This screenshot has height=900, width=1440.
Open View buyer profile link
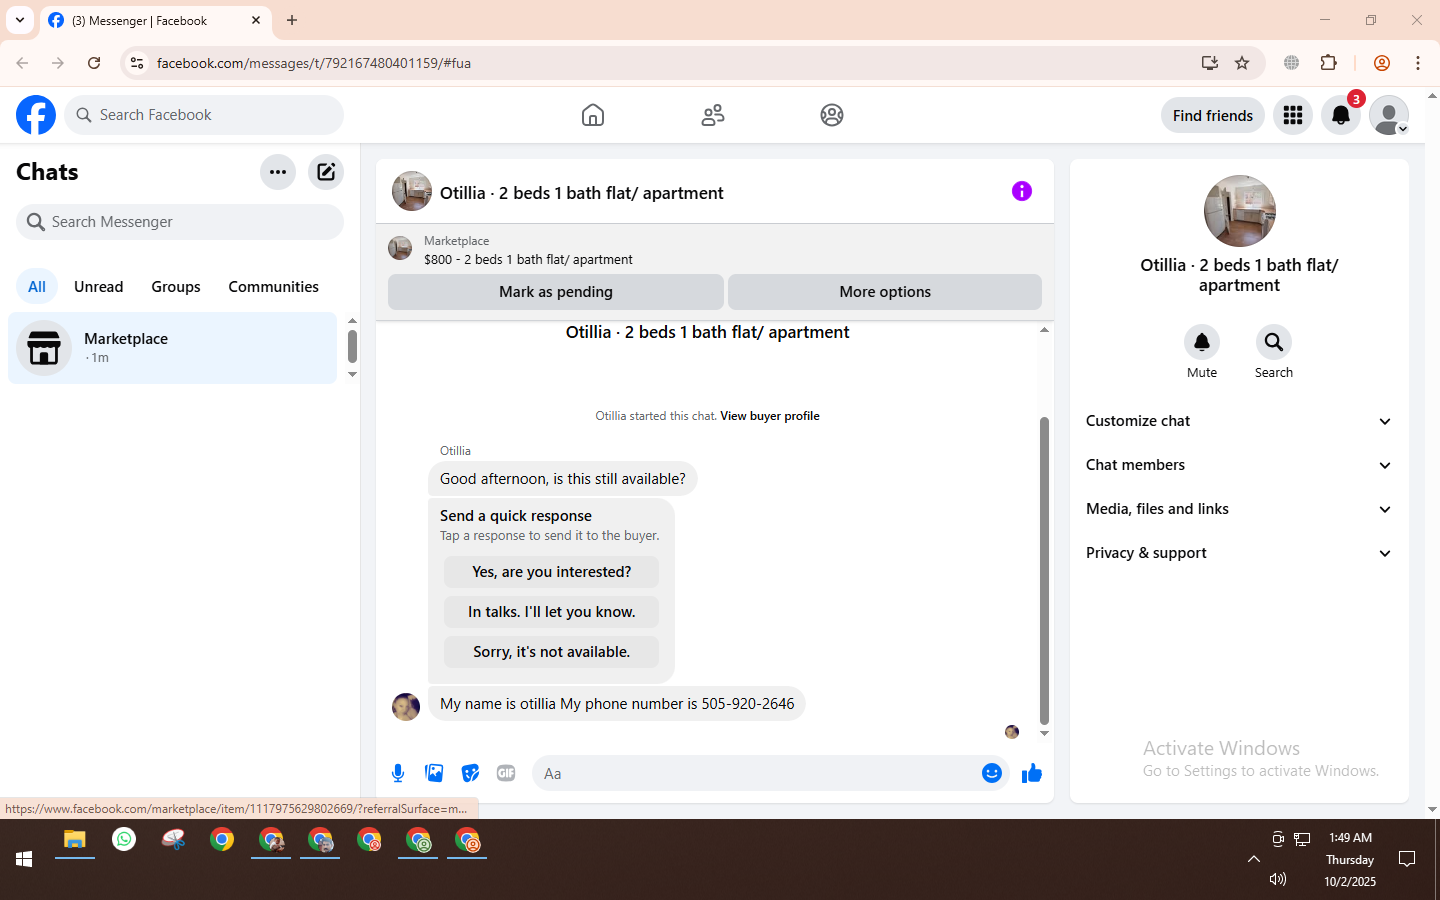click(x=770, y=416)
